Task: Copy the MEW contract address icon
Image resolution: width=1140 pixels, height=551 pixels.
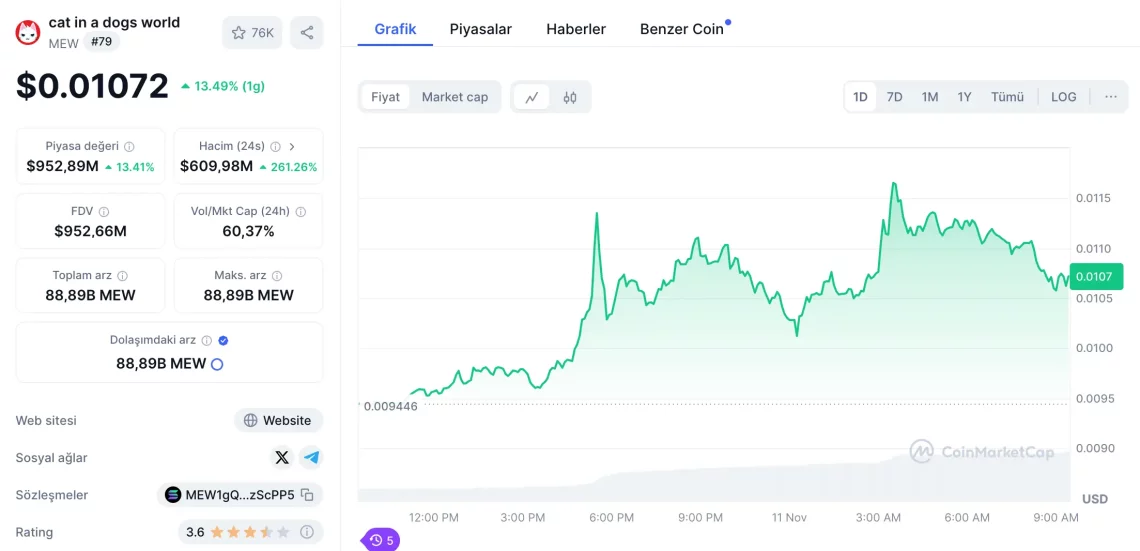Action: pos(307,494)
